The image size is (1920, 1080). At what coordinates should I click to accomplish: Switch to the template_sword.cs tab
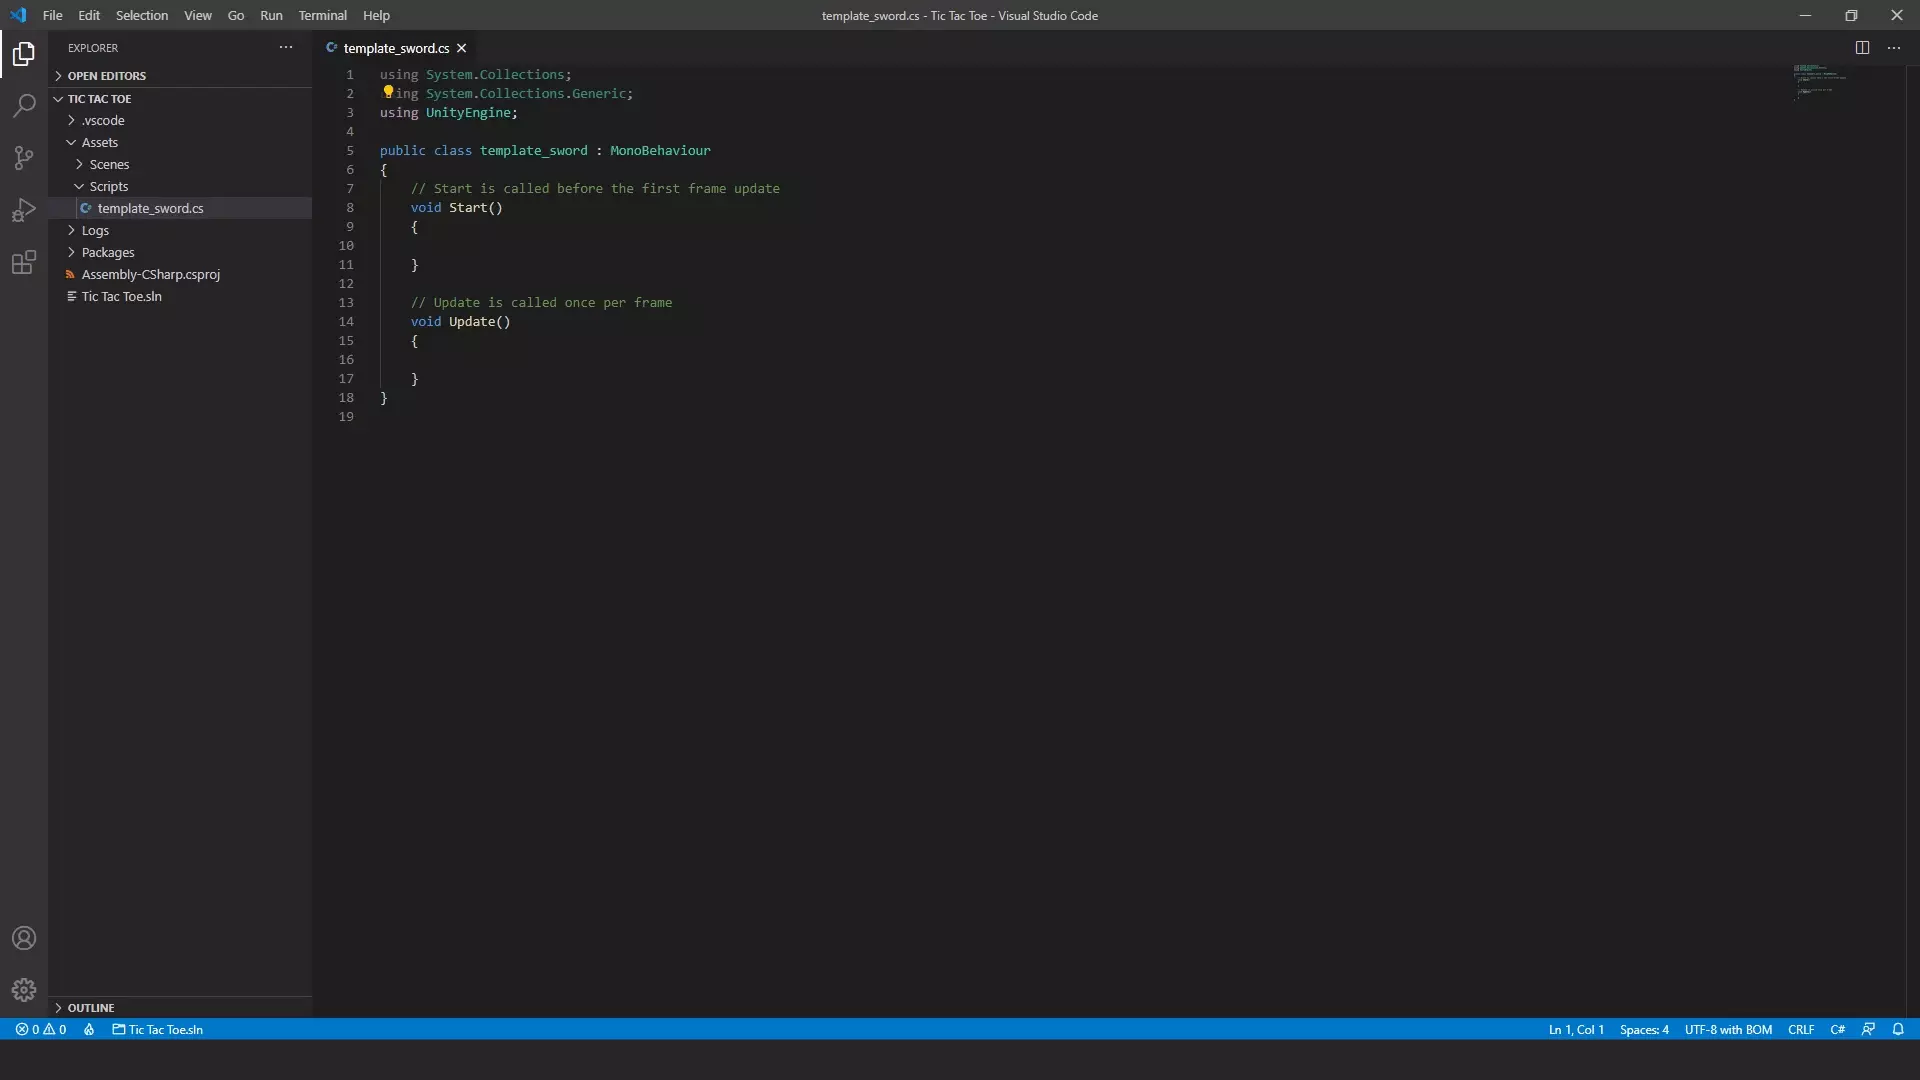tap(395, 48)
